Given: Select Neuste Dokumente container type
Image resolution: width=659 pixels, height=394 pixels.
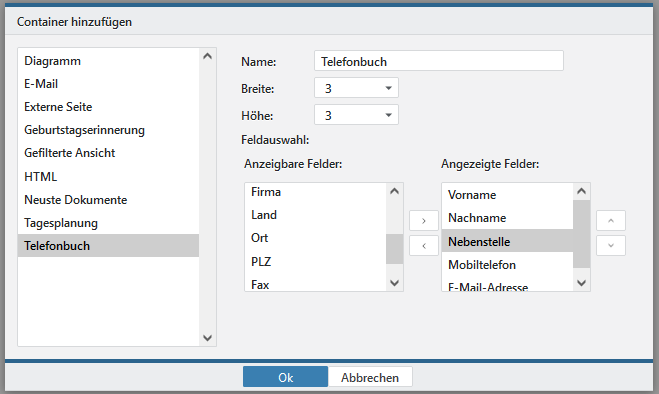Looking at the screenshot, I should (108, 200).
